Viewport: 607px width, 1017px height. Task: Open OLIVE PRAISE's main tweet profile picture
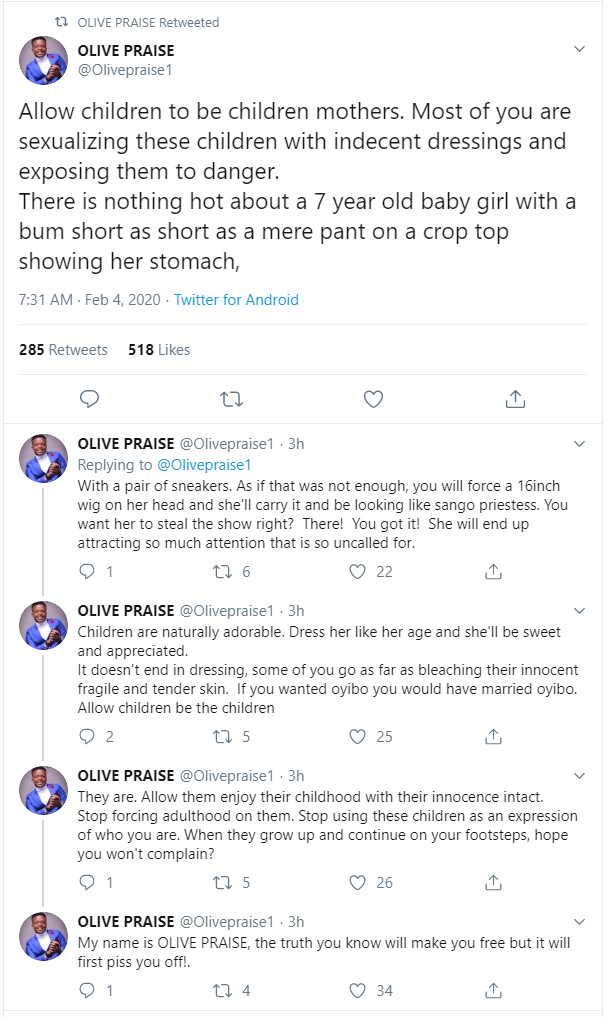pyautogui.click(x=43, y=61)
